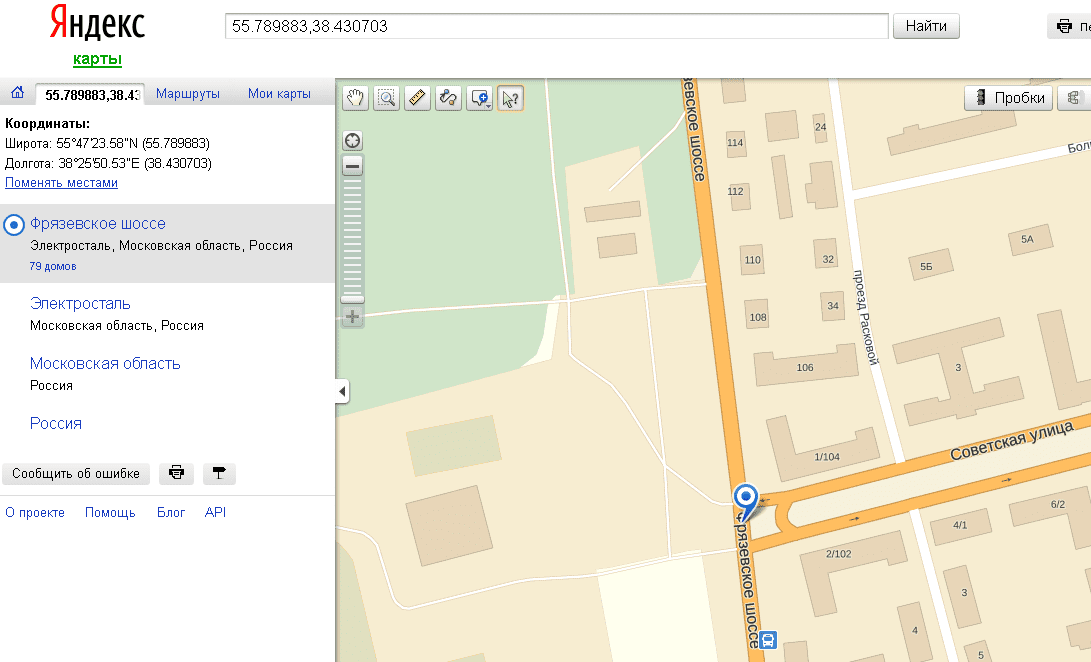Screen dimensions: 1091x662
Task: Select the info pointer tool
Action: [x=510, y=98]
